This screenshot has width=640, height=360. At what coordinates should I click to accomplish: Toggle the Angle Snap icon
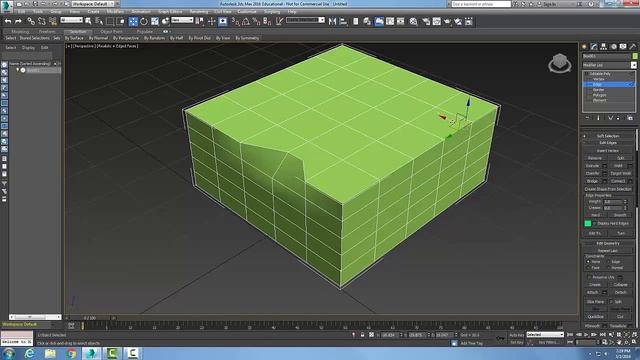[x=246, y=21]
